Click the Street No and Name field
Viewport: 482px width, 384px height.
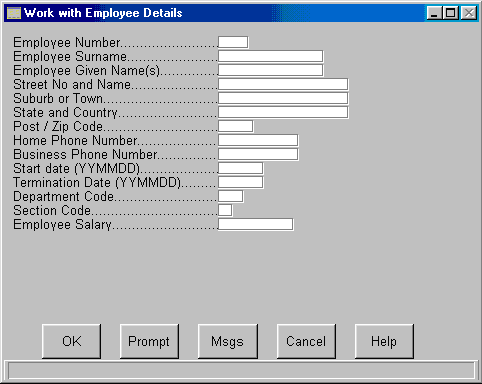(x=283, y=84)
